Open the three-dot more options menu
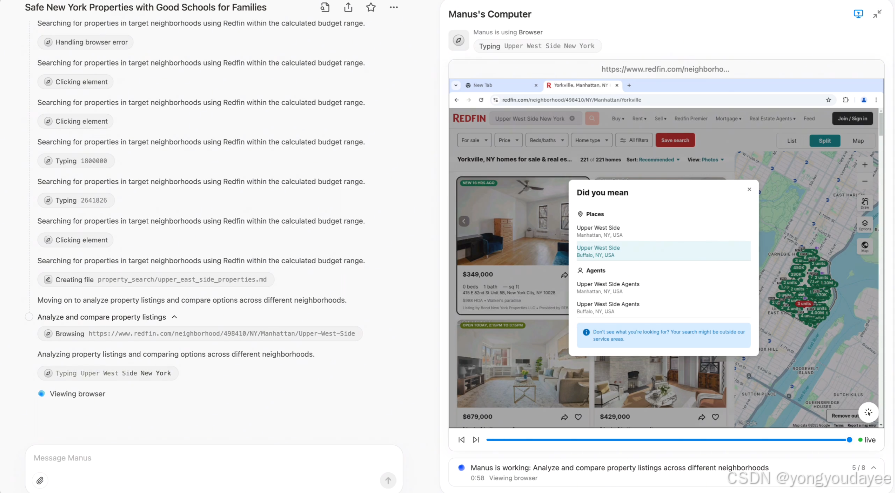Viewport: 895px width, 493px height. 394,7
